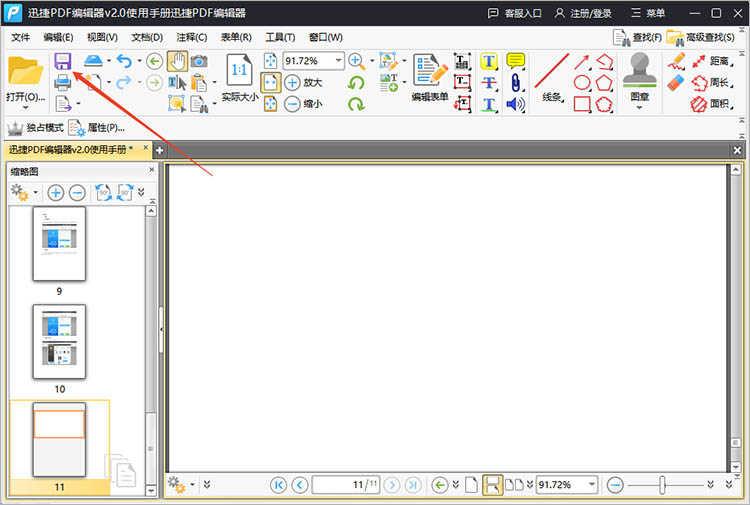
Task: Open the bottom bar zoom percentage dropdown
Action: [x=592, y=484]
